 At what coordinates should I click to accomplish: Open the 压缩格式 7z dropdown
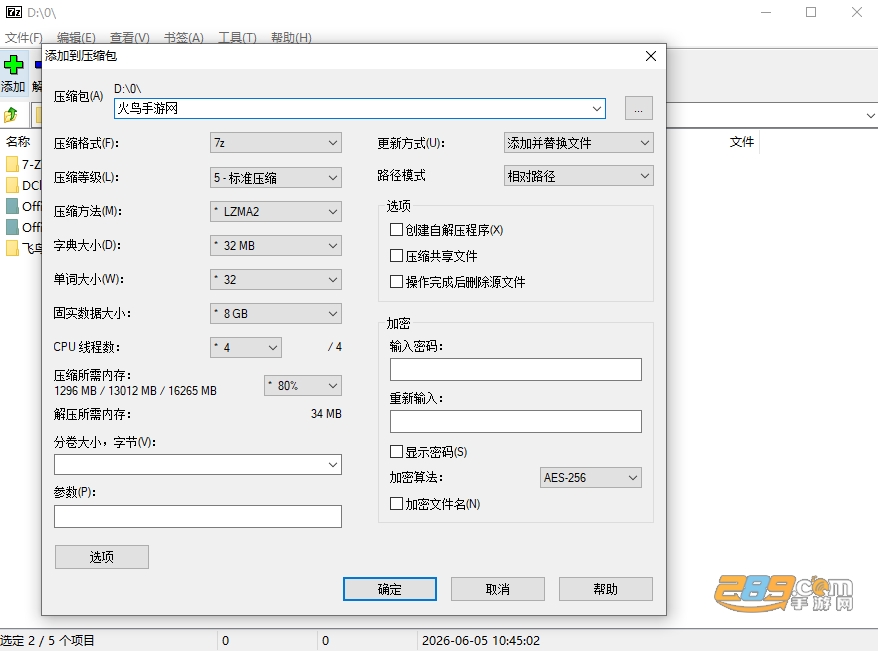point(275,143)
